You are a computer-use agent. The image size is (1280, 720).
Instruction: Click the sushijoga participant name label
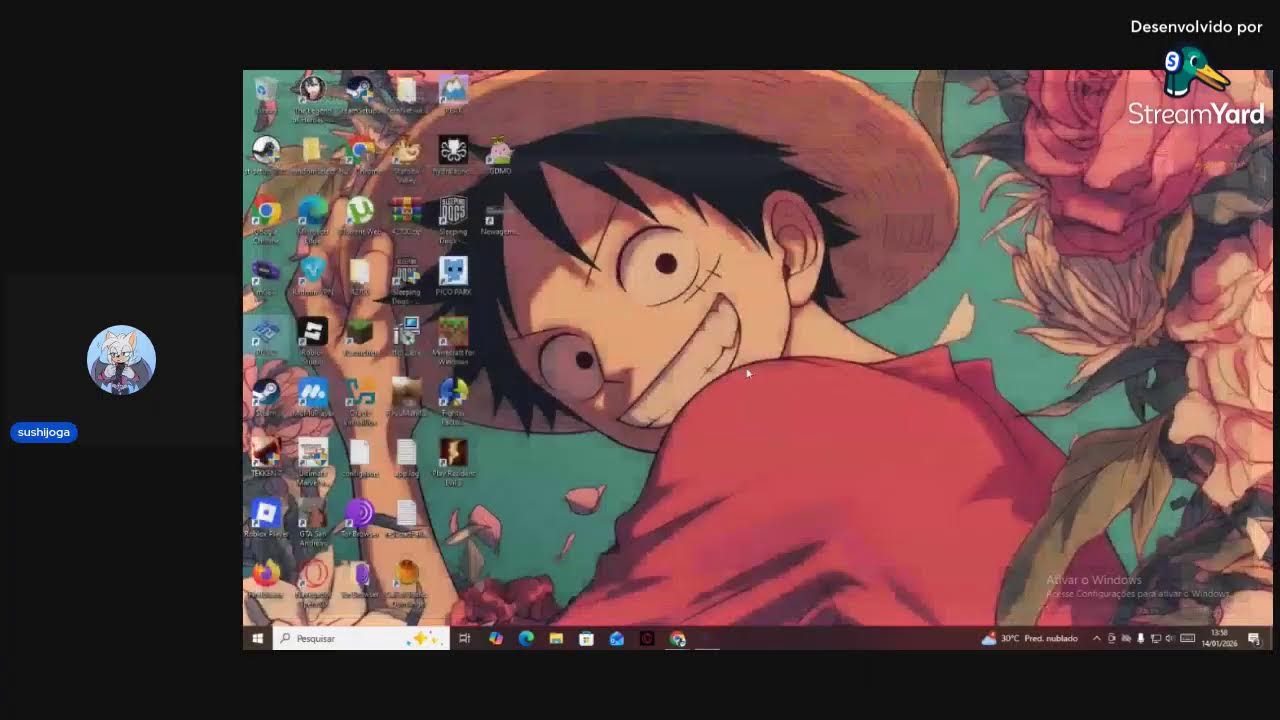pyautogui.click(x=44, y=432)
